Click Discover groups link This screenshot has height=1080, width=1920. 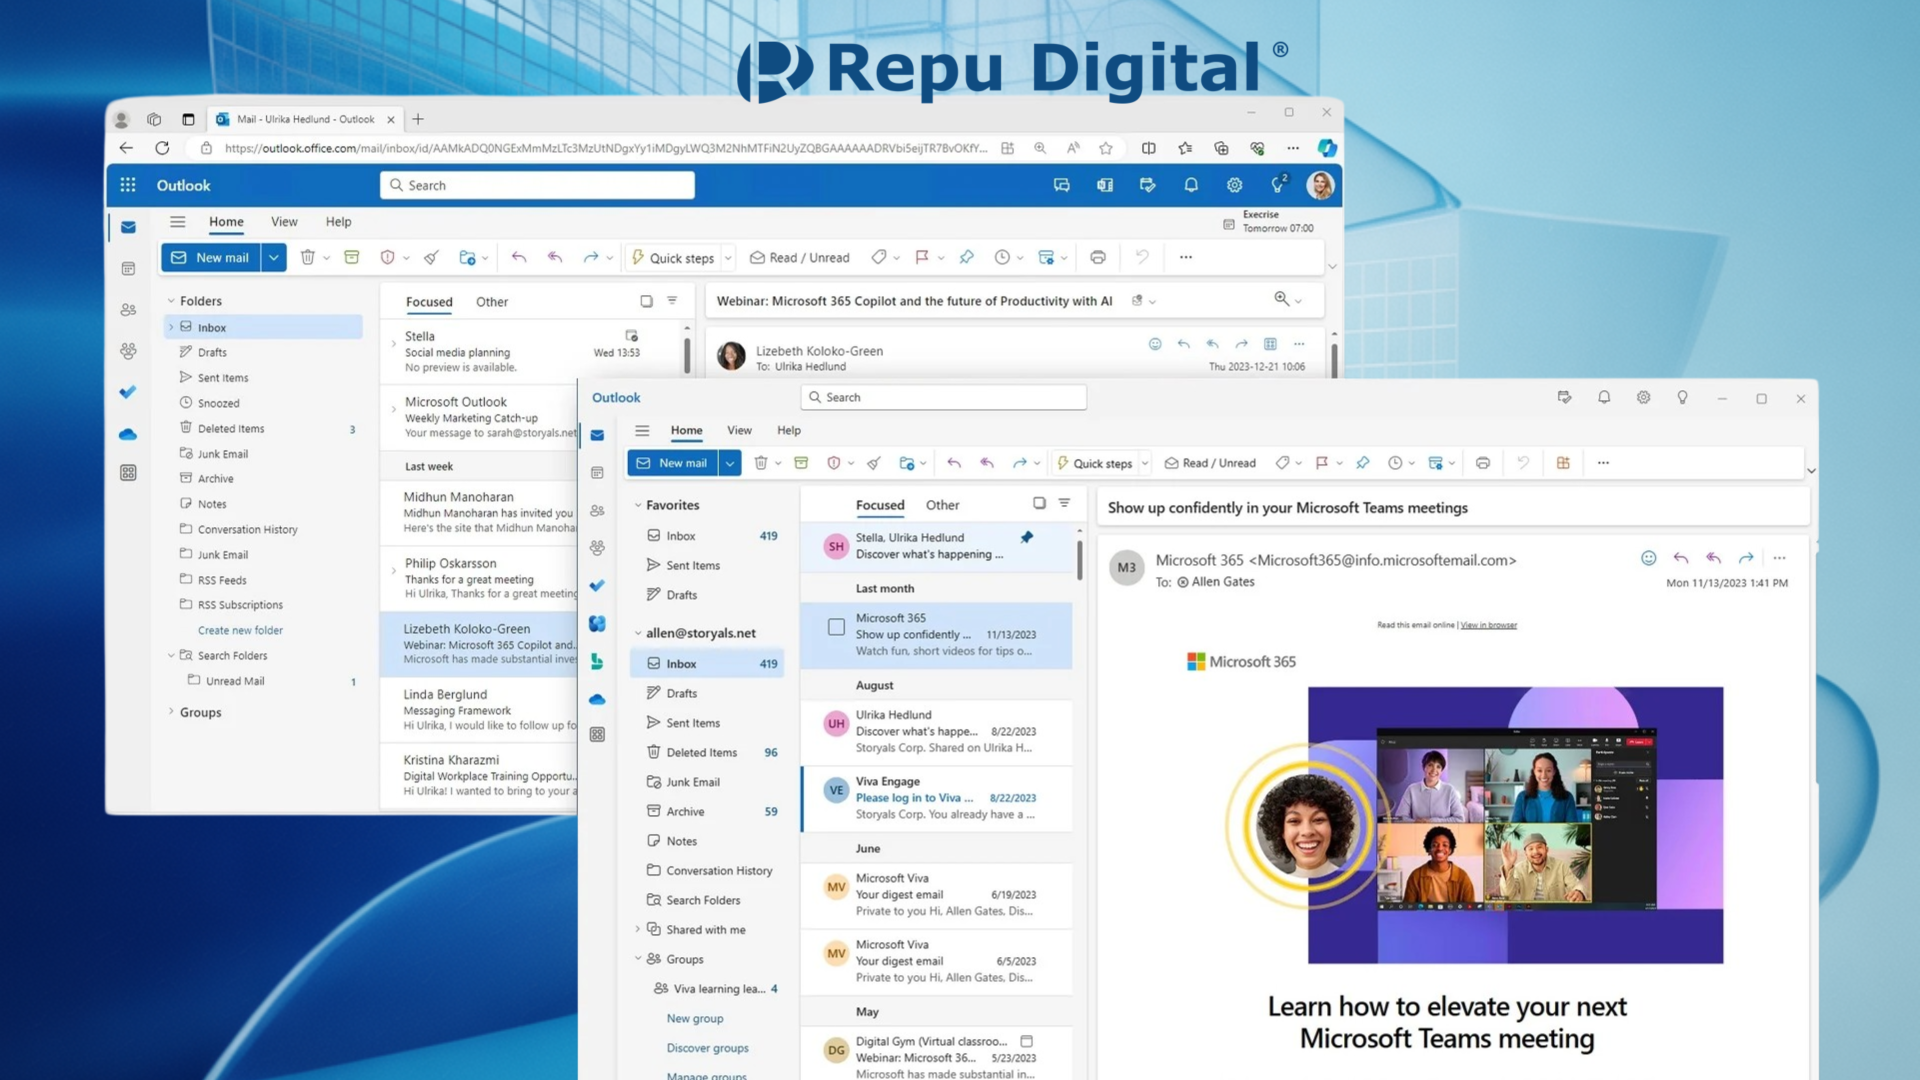coord(708,1048)
